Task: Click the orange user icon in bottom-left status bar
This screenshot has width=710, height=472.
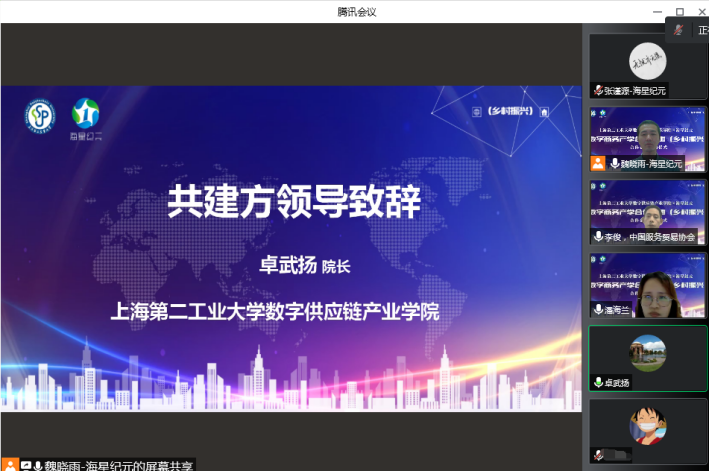Action: tap(9, 465)
